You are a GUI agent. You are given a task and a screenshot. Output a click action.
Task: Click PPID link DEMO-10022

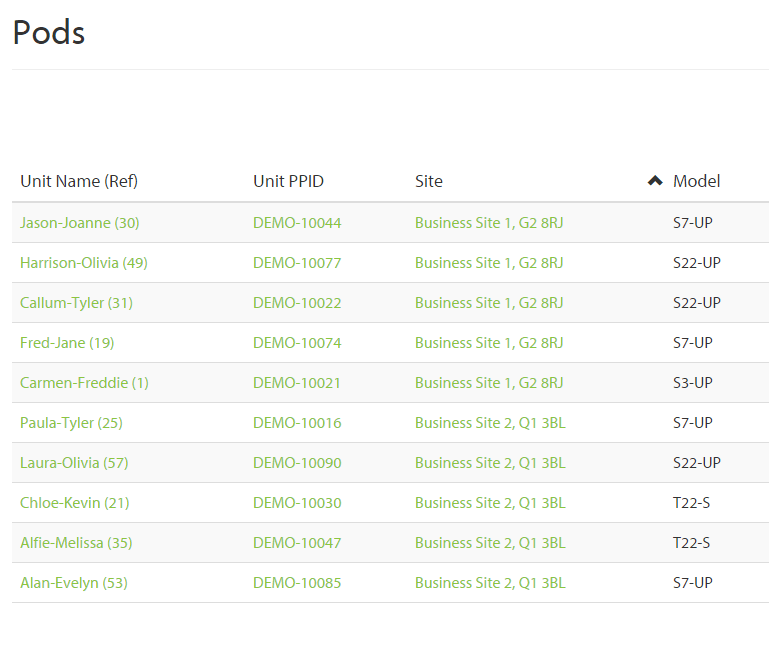(x=297, y=303)
